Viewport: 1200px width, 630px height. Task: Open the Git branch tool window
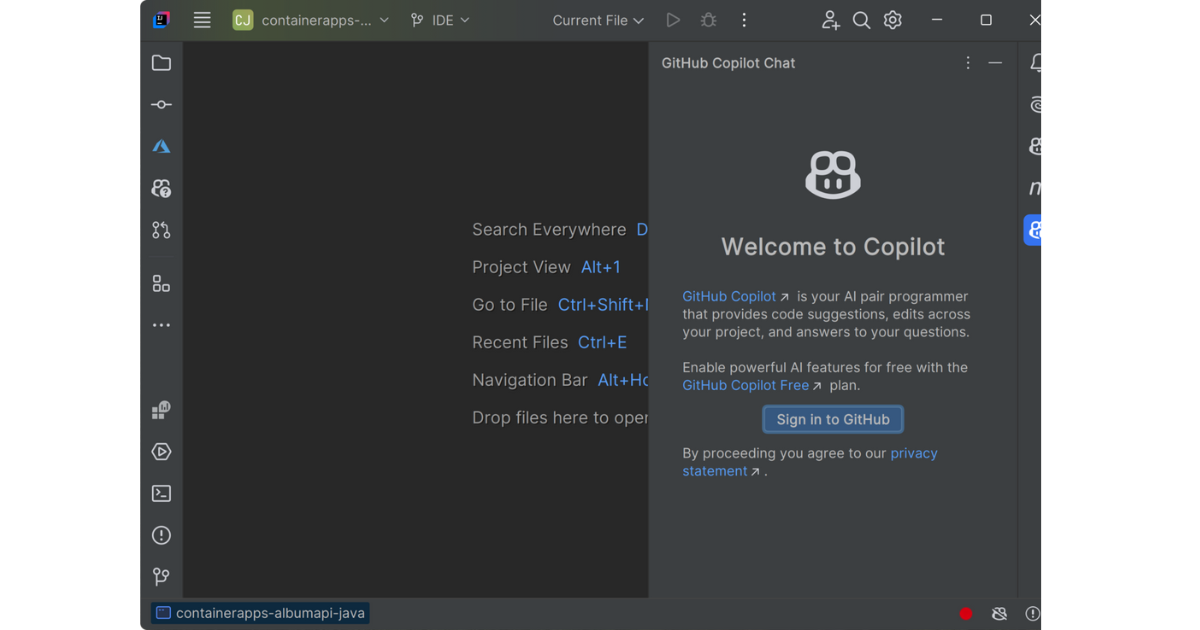pyautogui.click(x=161, y=576)
